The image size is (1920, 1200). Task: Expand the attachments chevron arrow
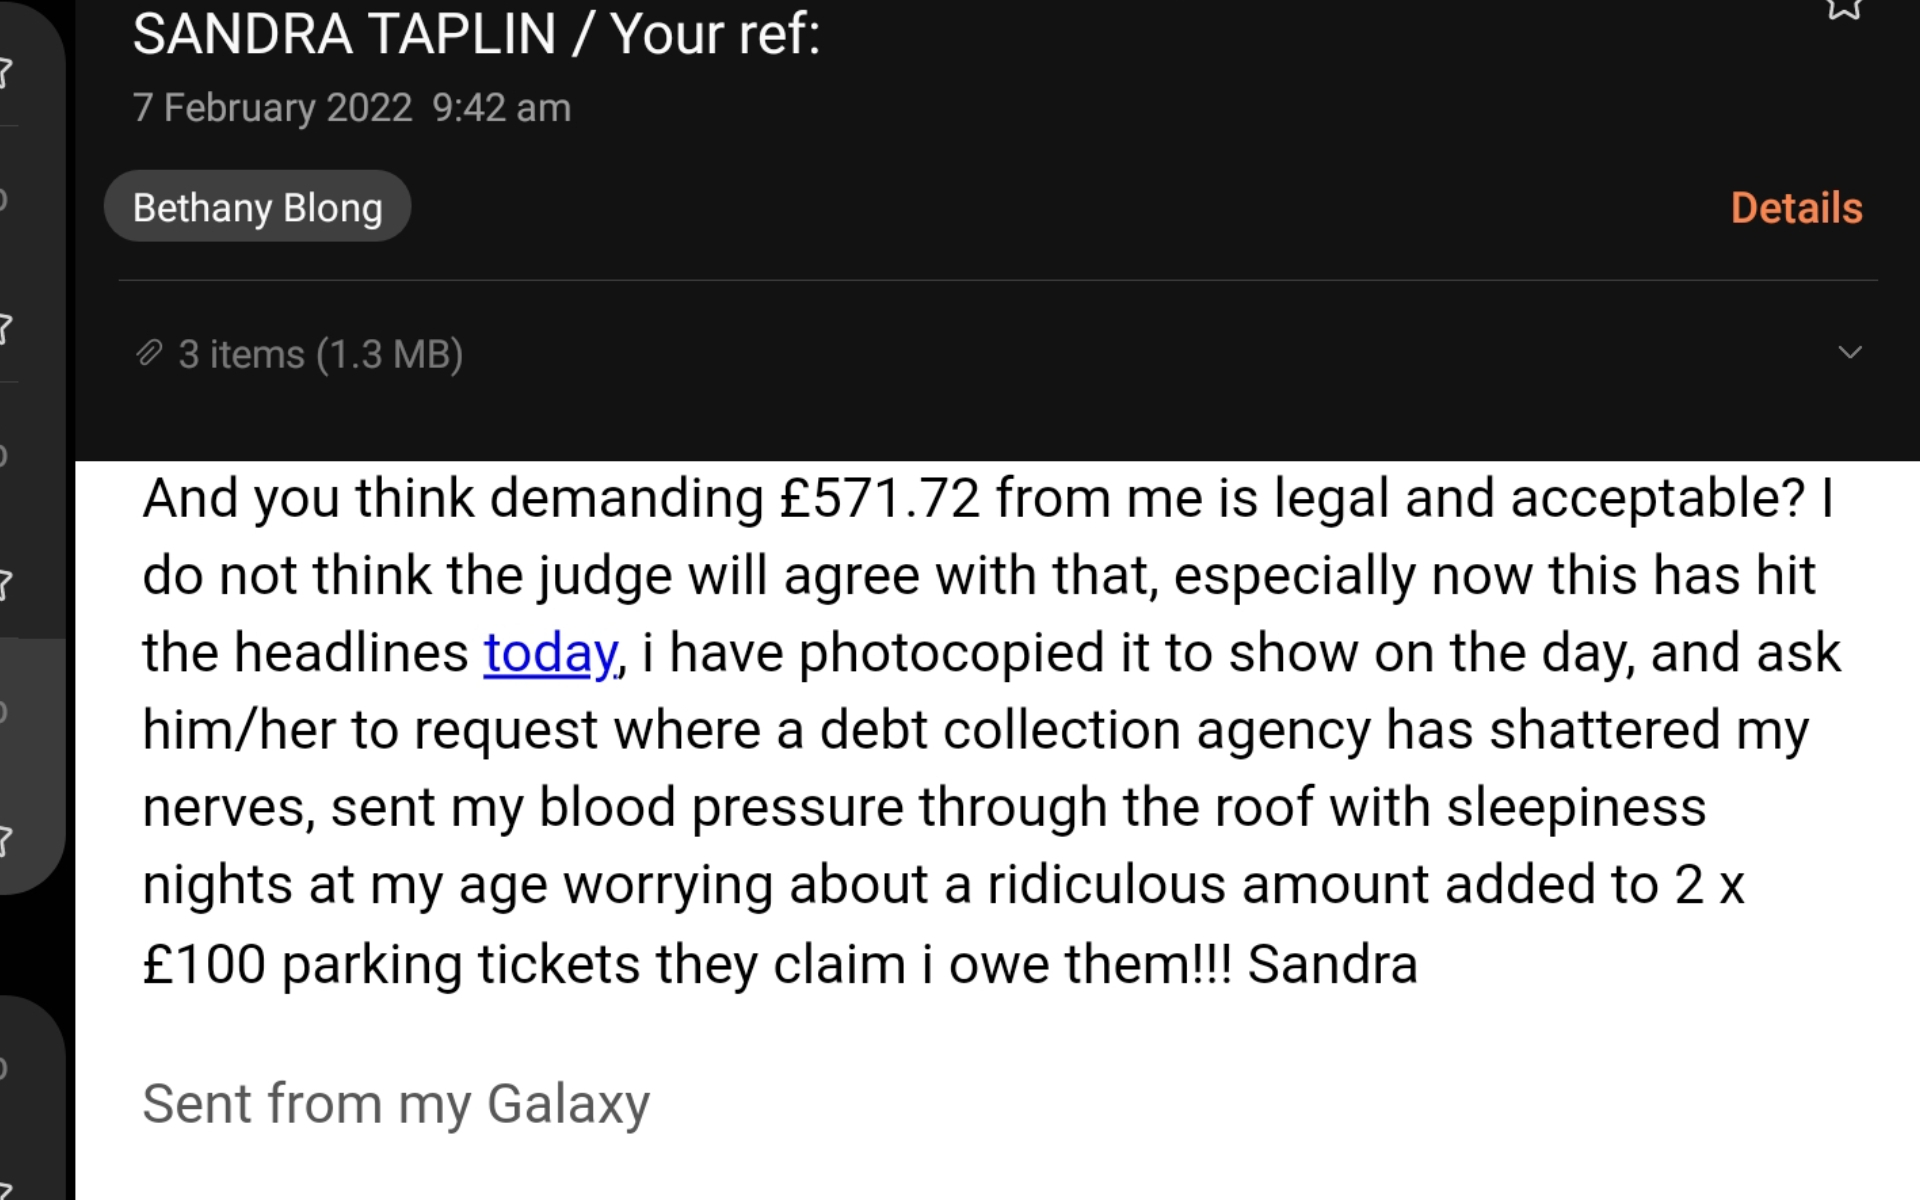(x=1849, y=352)
